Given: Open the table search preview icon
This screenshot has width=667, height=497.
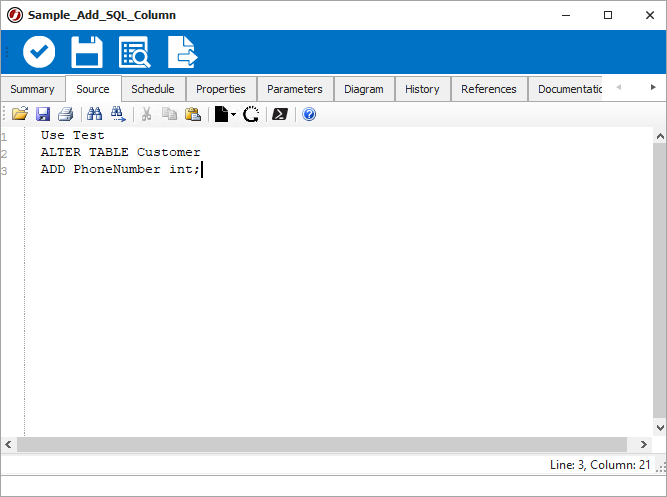Looking at the screenshot, I should pos(134,52).
